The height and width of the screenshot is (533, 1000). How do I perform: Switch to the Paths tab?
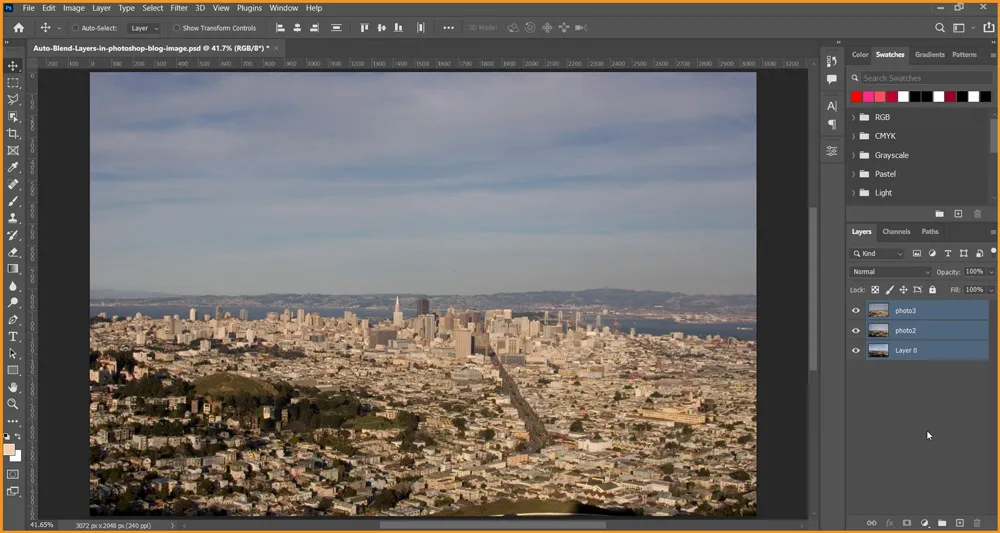click(930, 231)
